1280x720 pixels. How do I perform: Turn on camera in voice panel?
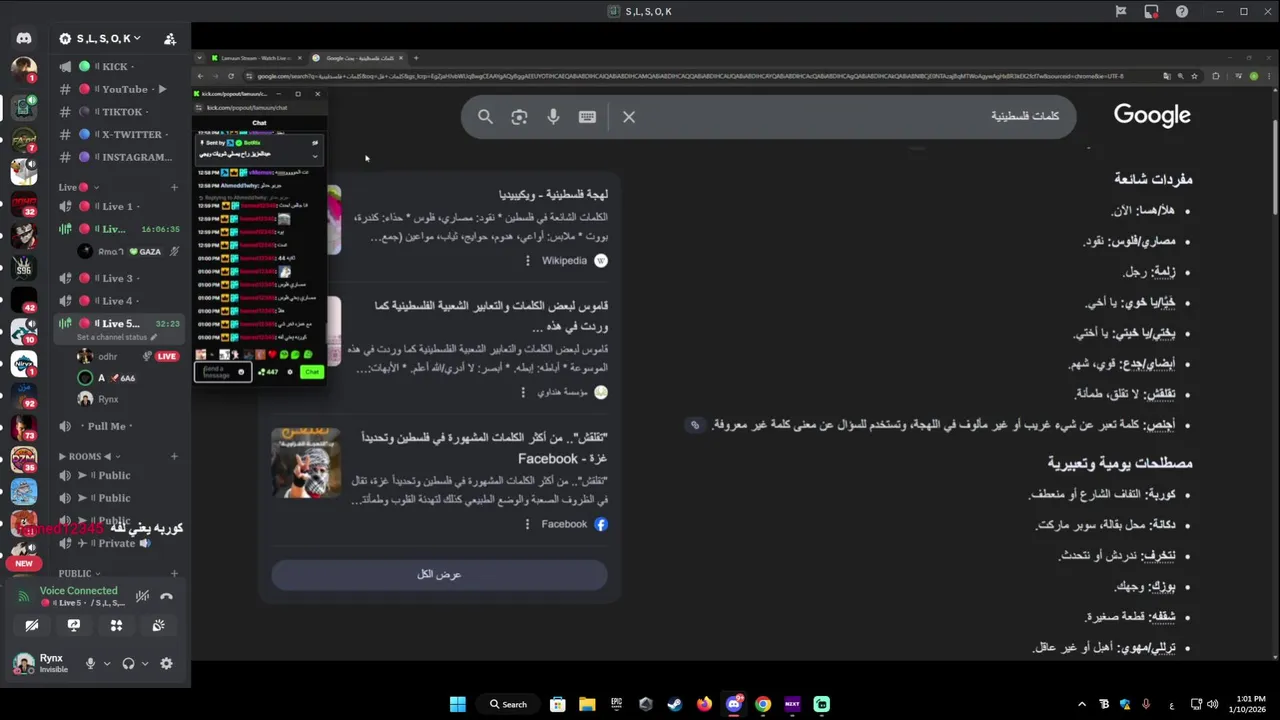click(32, 625)
